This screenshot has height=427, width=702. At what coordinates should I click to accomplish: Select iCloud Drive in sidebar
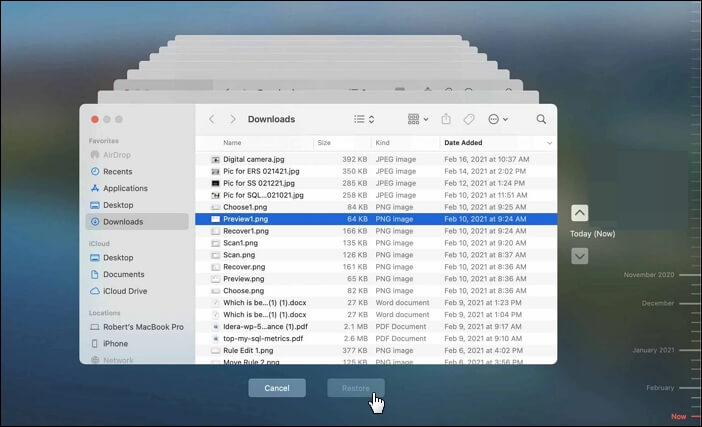pos(125,291)
